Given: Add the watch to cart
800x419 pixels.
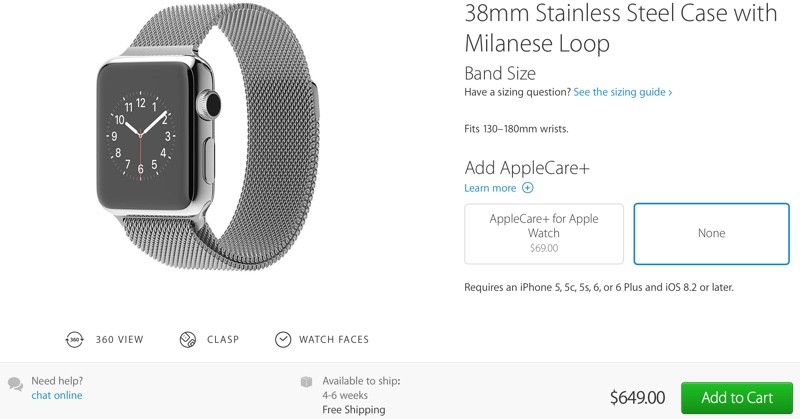Looking at the screenshot, I should pyautogui.click(x=737, y=398).
